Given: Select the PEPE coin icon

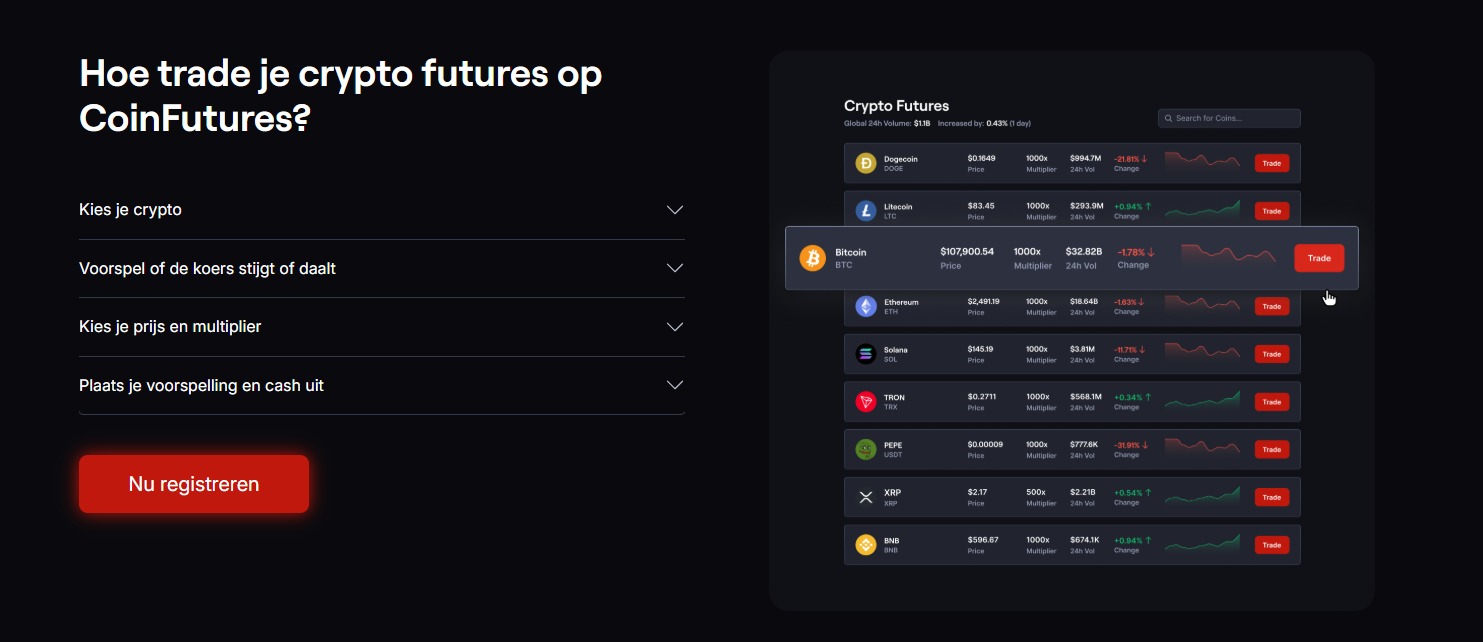Looking at the screenshot, I should pyautogui.click(x=866, y=449).
